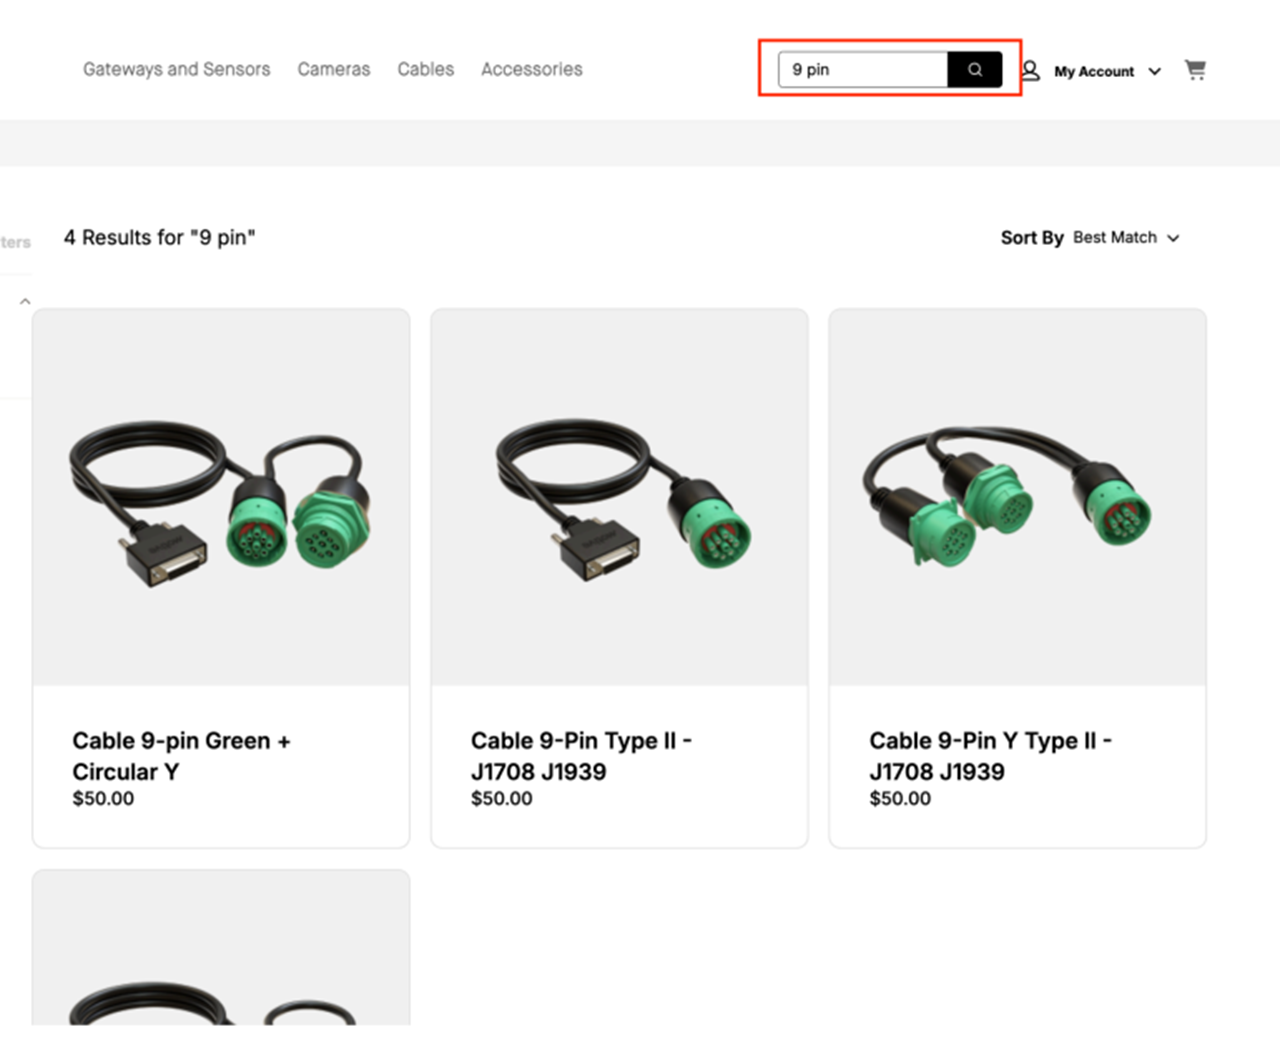This screenshot has height=1037, width=1280.
Task: Open the shopping cart
Action: tap(1195, 70)
